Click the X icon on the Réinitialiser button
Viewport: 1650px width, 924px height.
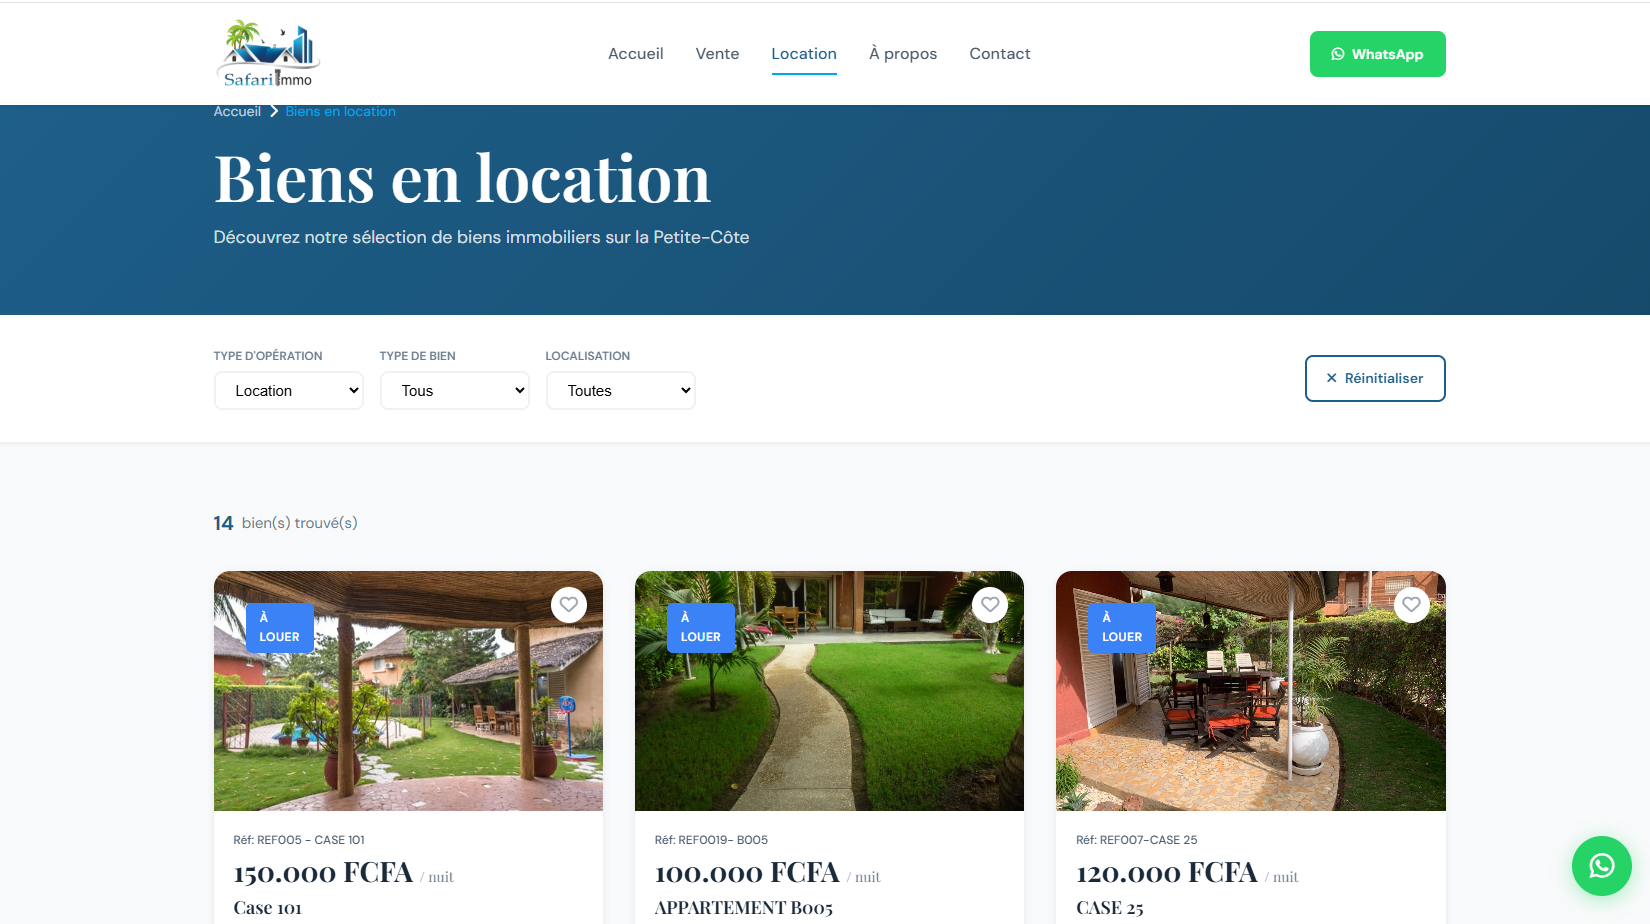pos(1331,378)
